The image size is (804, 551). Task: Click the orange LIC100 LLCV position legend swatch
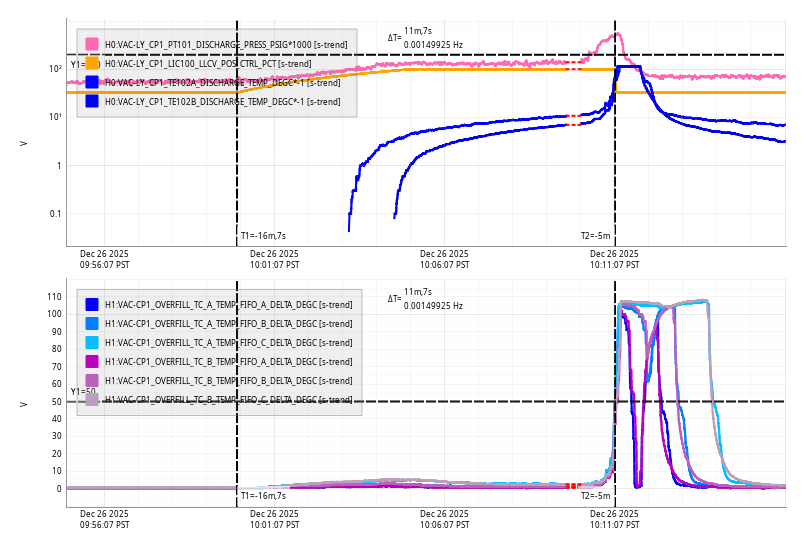tap(92, 63)
